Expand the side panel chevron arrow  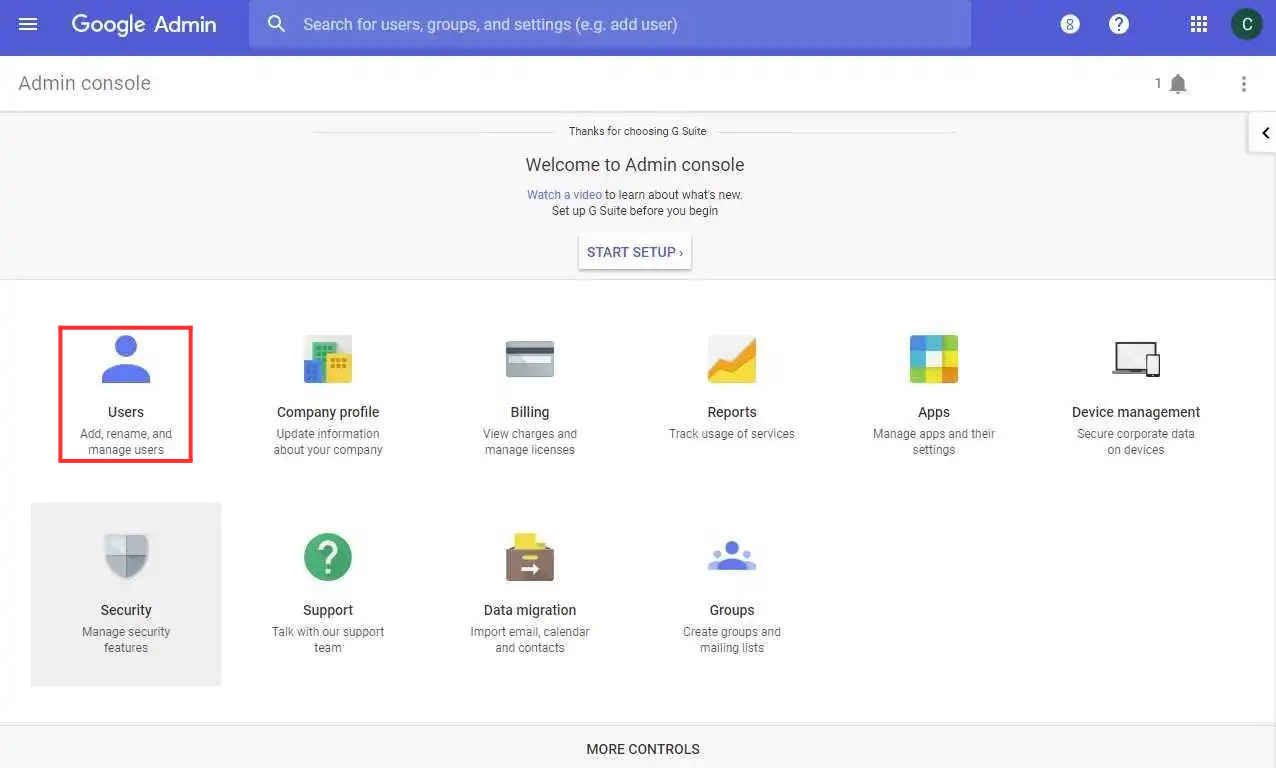tap(1265, 133)
